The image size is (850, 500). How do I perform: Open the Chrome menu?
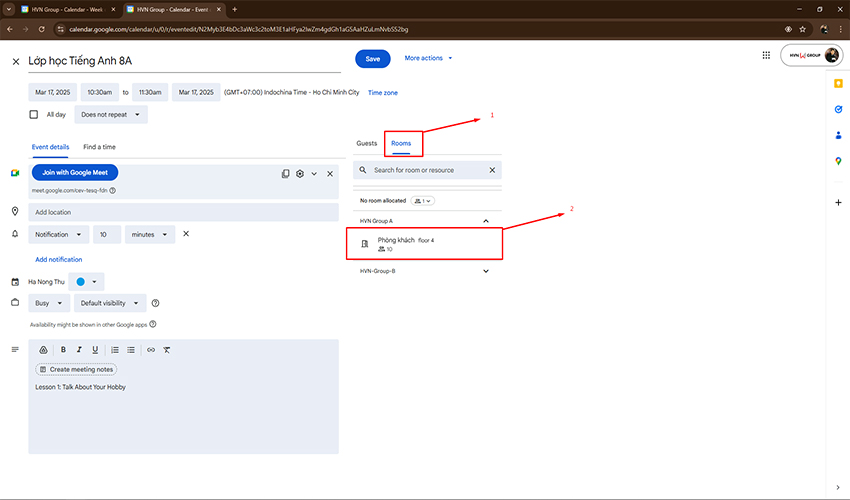click(841, 29)
